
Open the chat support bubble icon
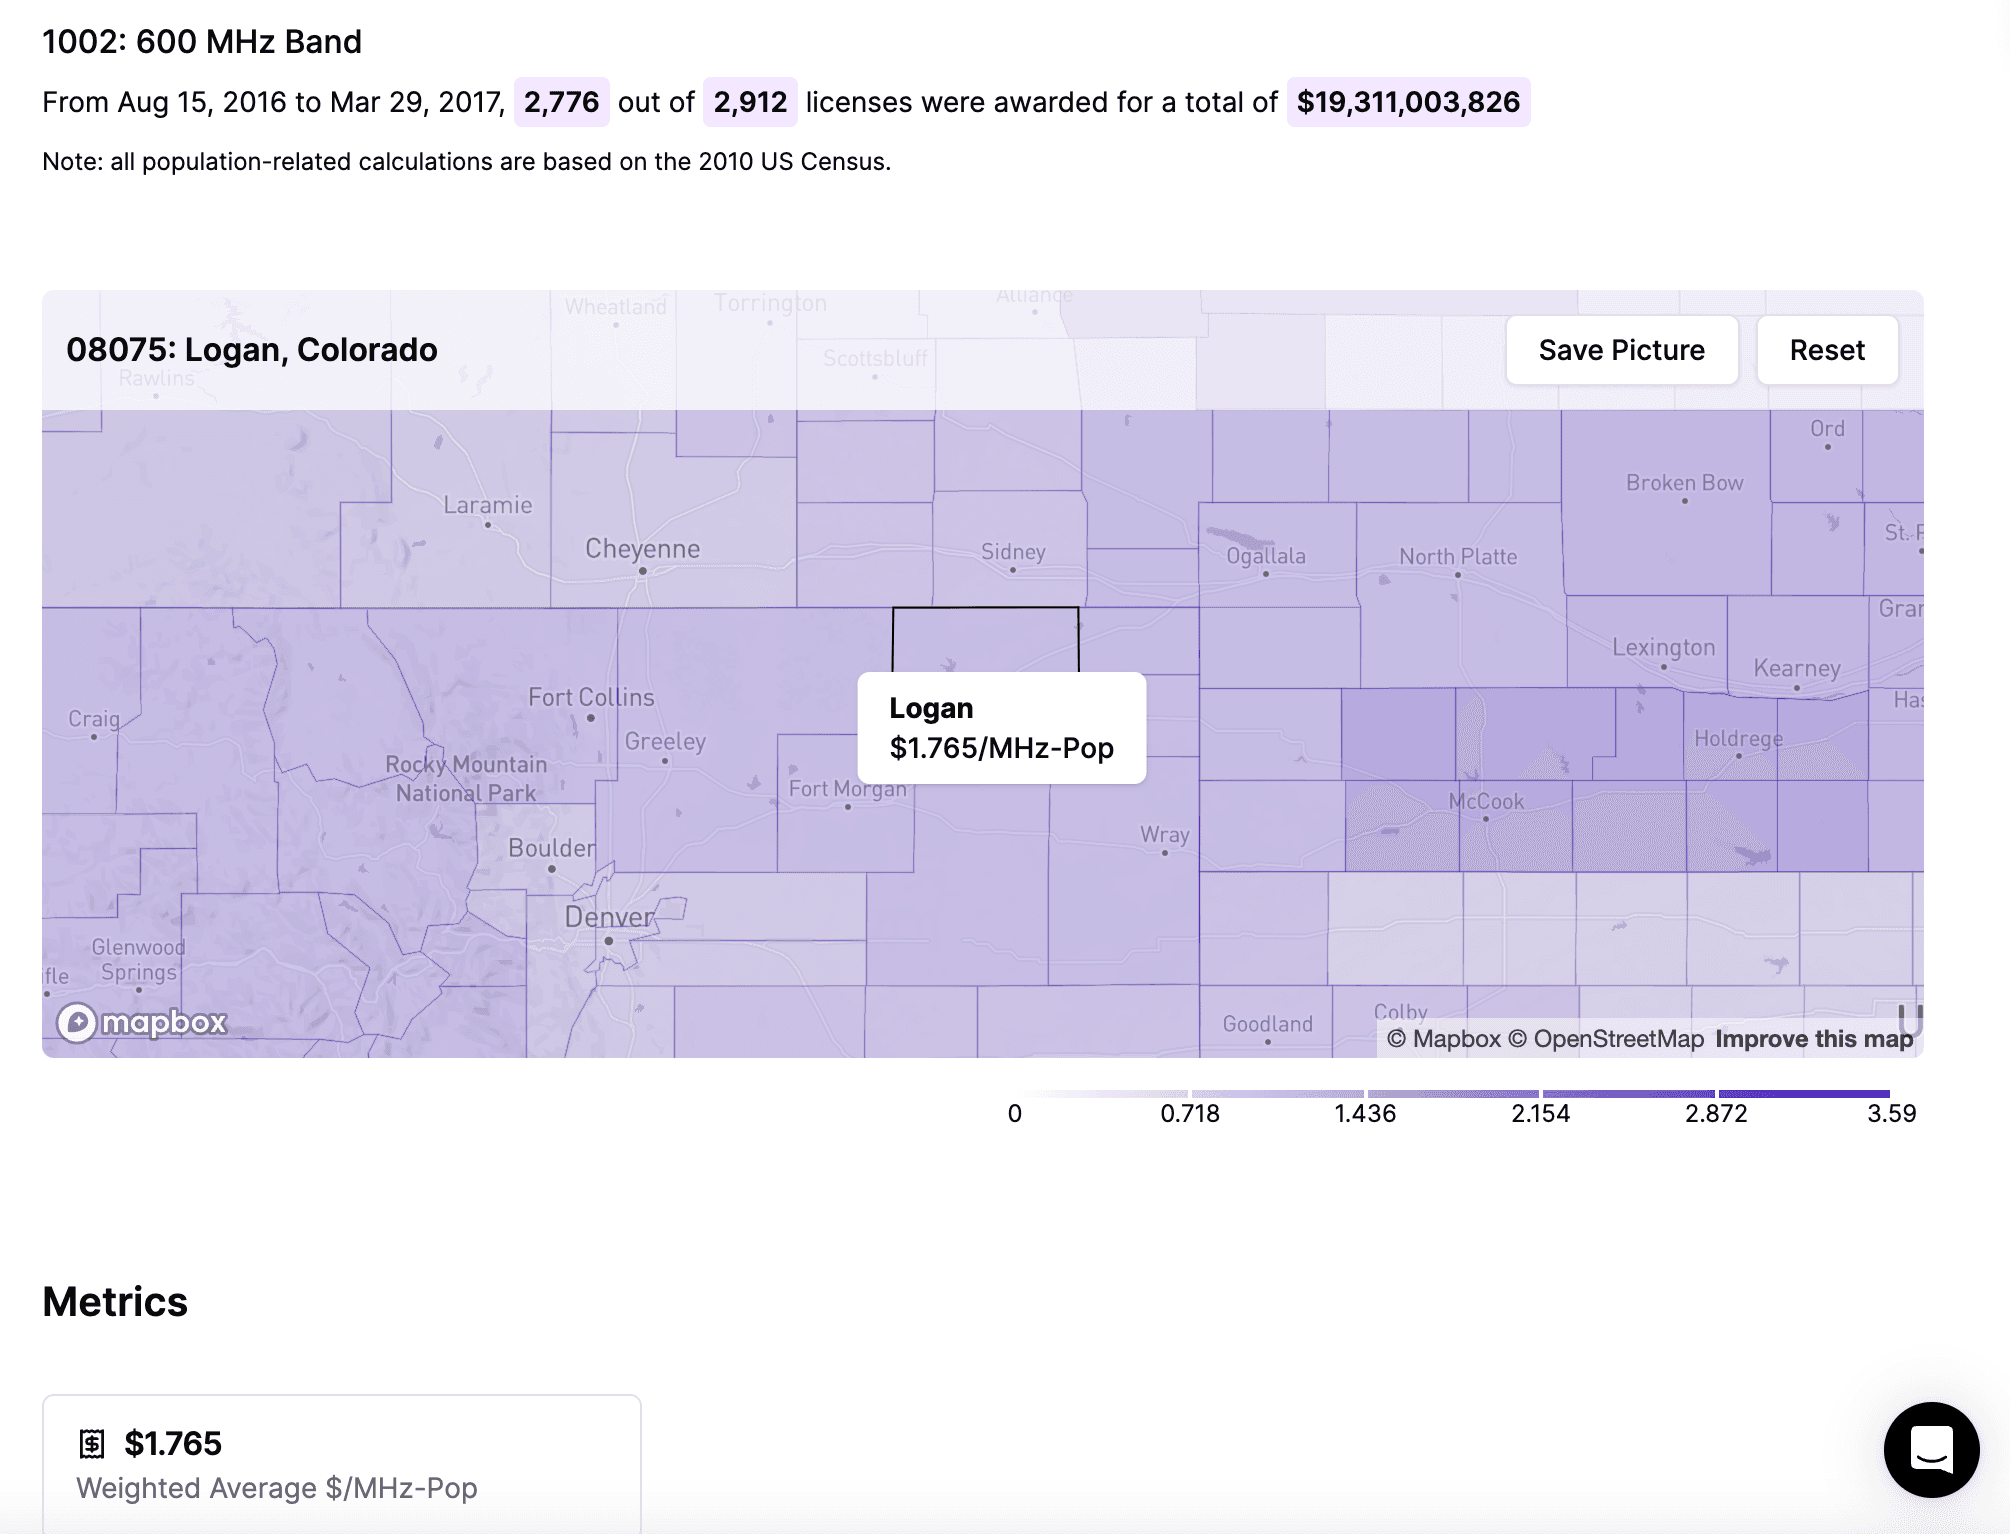[1931, 1449]
